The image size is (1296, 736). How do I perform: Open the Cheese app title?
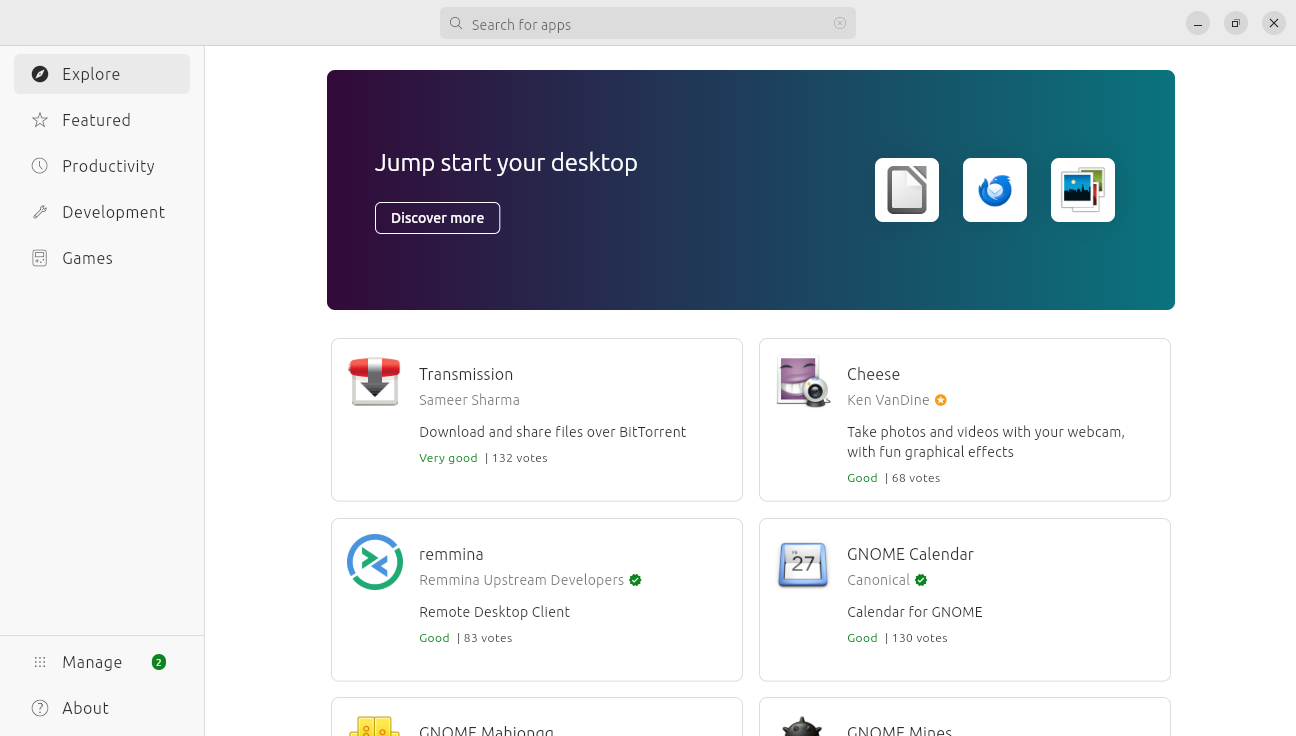(873, 374)
